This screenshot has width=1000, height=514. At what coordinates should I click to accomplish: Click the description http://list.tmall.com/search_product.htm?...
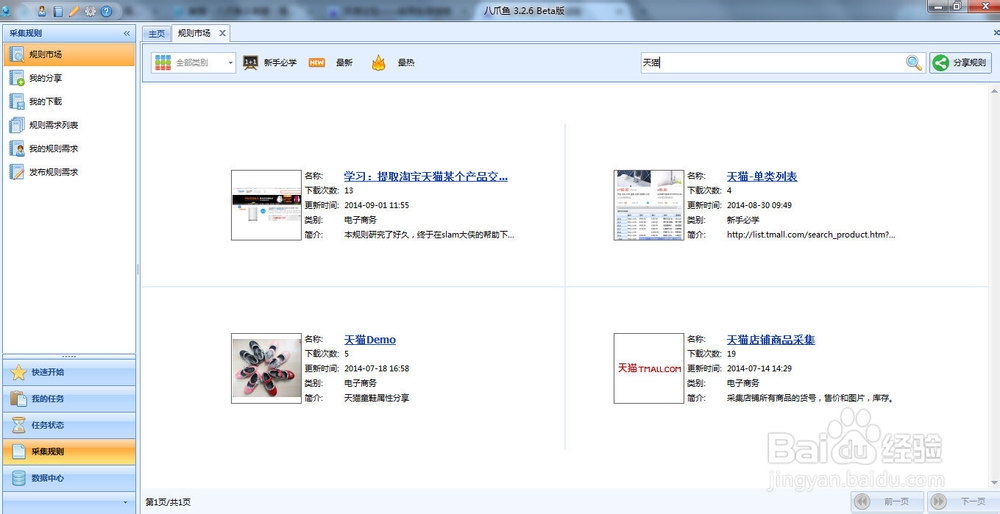pyautogui.click(x=811, y=235)
